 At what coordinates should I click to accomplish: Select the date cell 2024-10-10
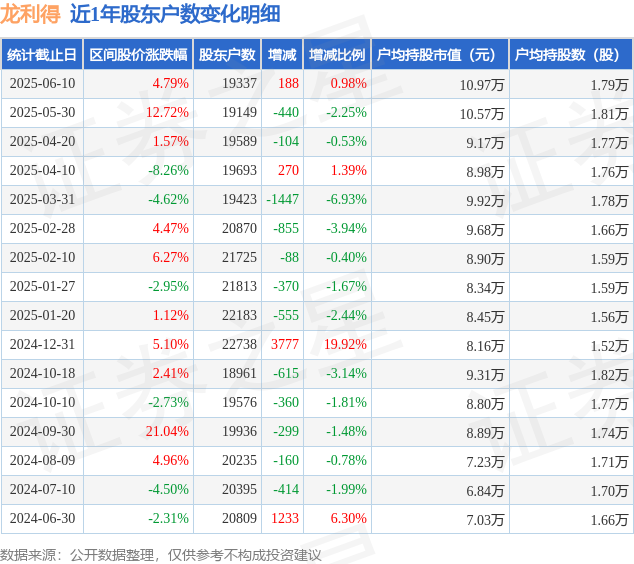coord(42,403)
